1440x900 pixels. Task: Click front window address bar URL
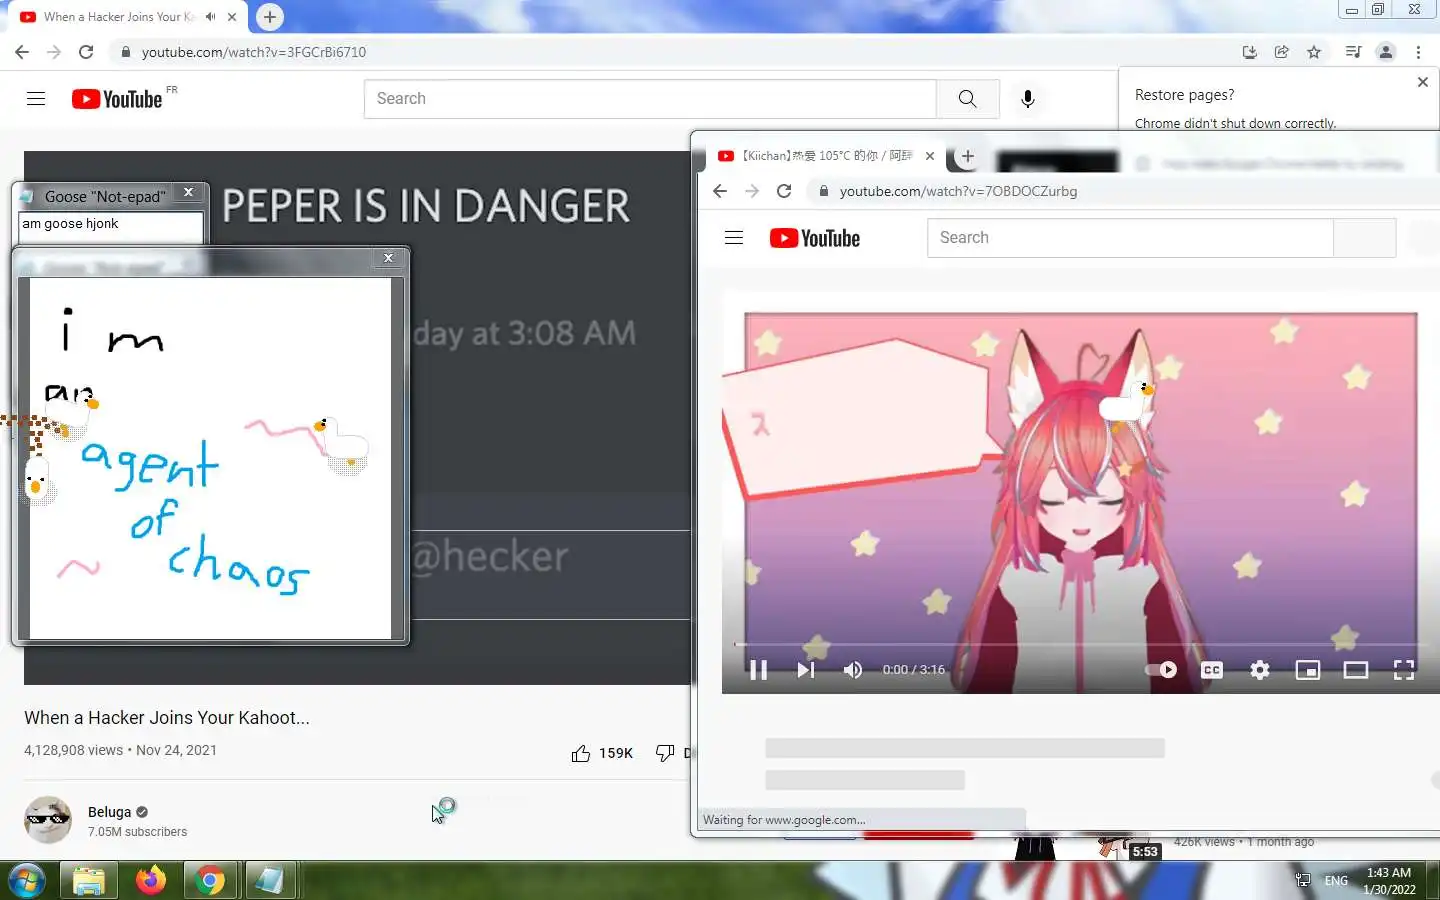click(x=958, y=191)
